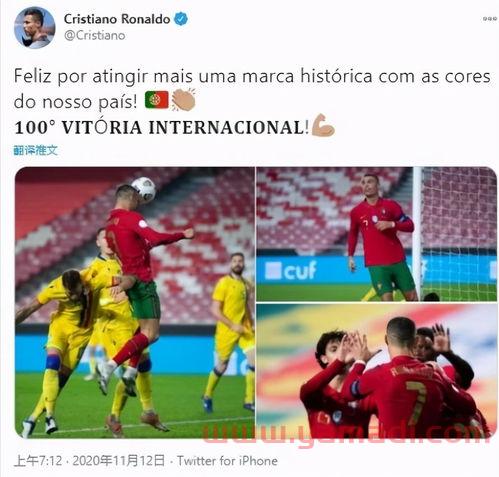499x477 pixels.
Task: Click the clapping hands emoji
Action: tap(183, 99)
